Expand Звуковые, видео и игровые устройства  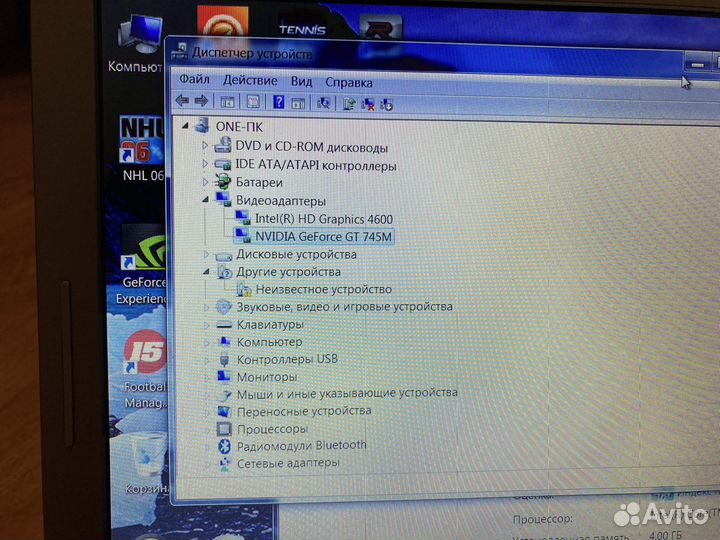click(x=207, y=307)
